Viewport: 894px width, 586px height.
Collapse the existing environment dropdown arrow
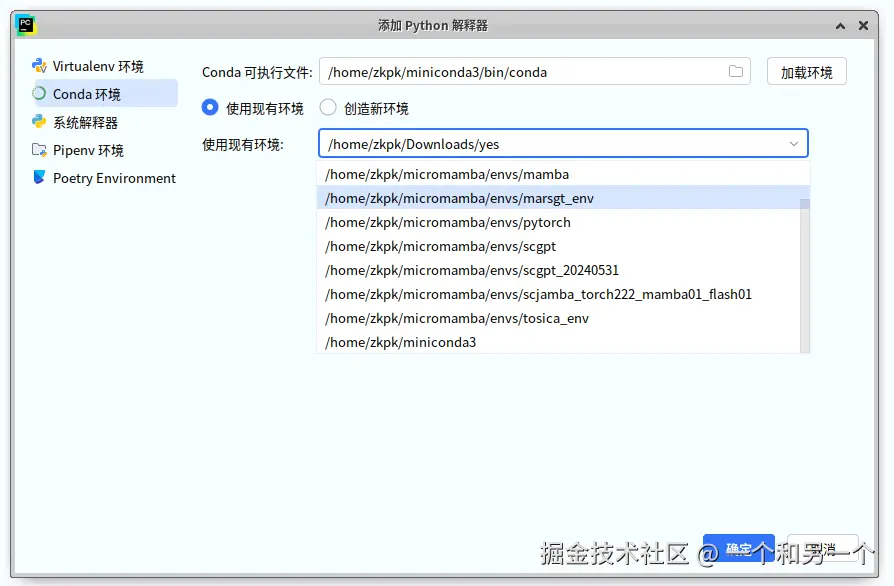(x=794, y=144)
